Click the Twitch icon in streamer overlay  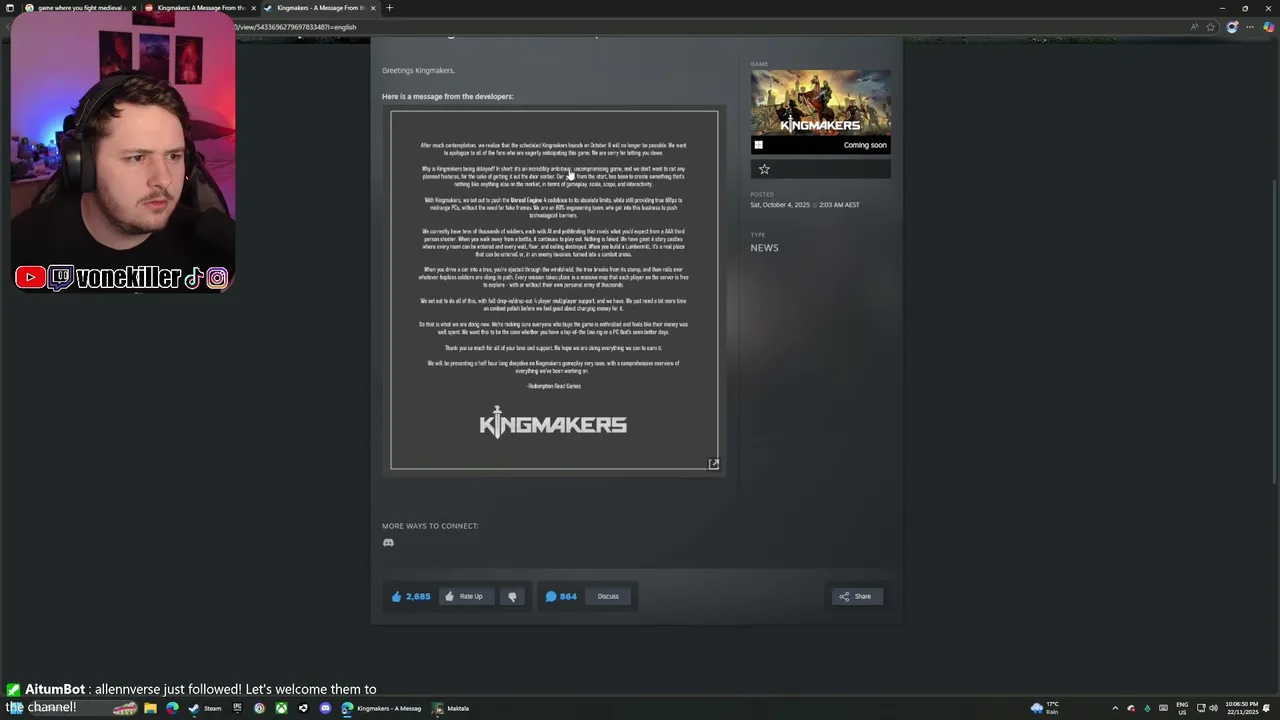click(x=60, y=278)
